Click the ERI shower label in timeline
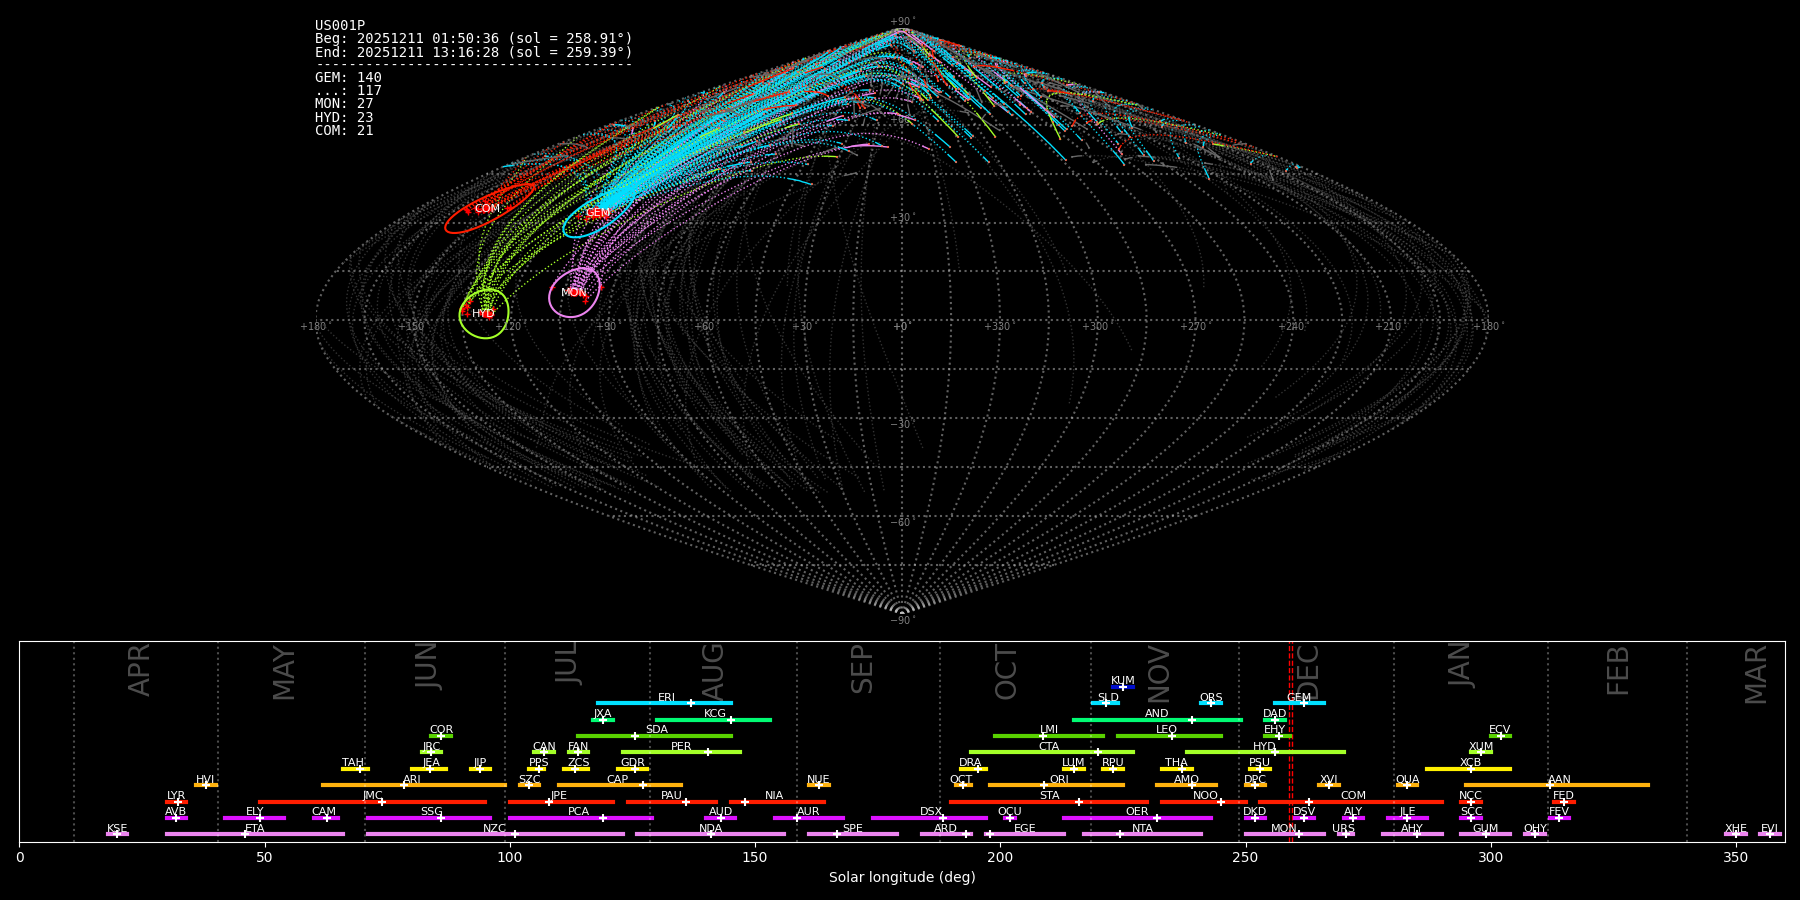The image size is (1800, 900). click(x=666, y=698)
